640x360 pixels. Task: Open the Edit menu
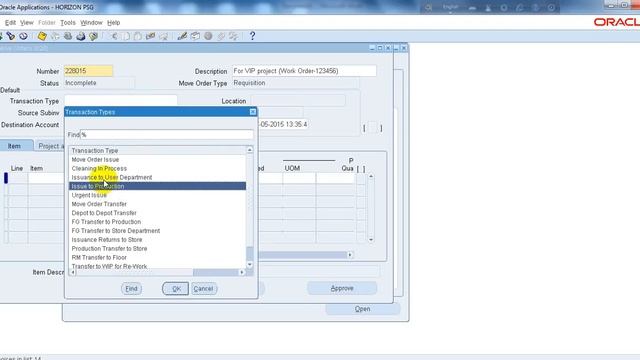pos(10,23)
